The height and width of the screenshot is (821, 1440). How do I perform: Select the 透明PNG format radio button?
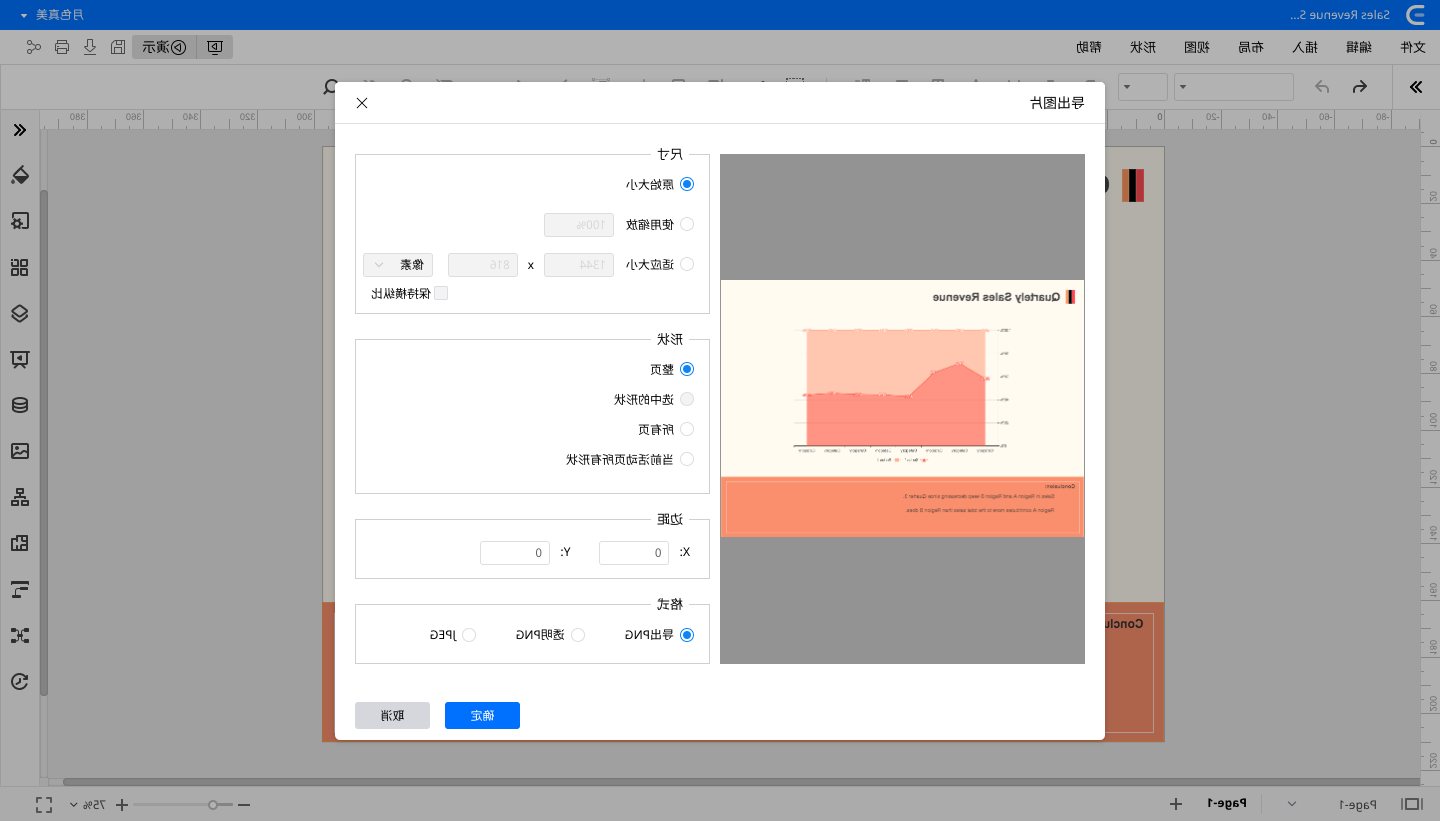pos(578,635)
